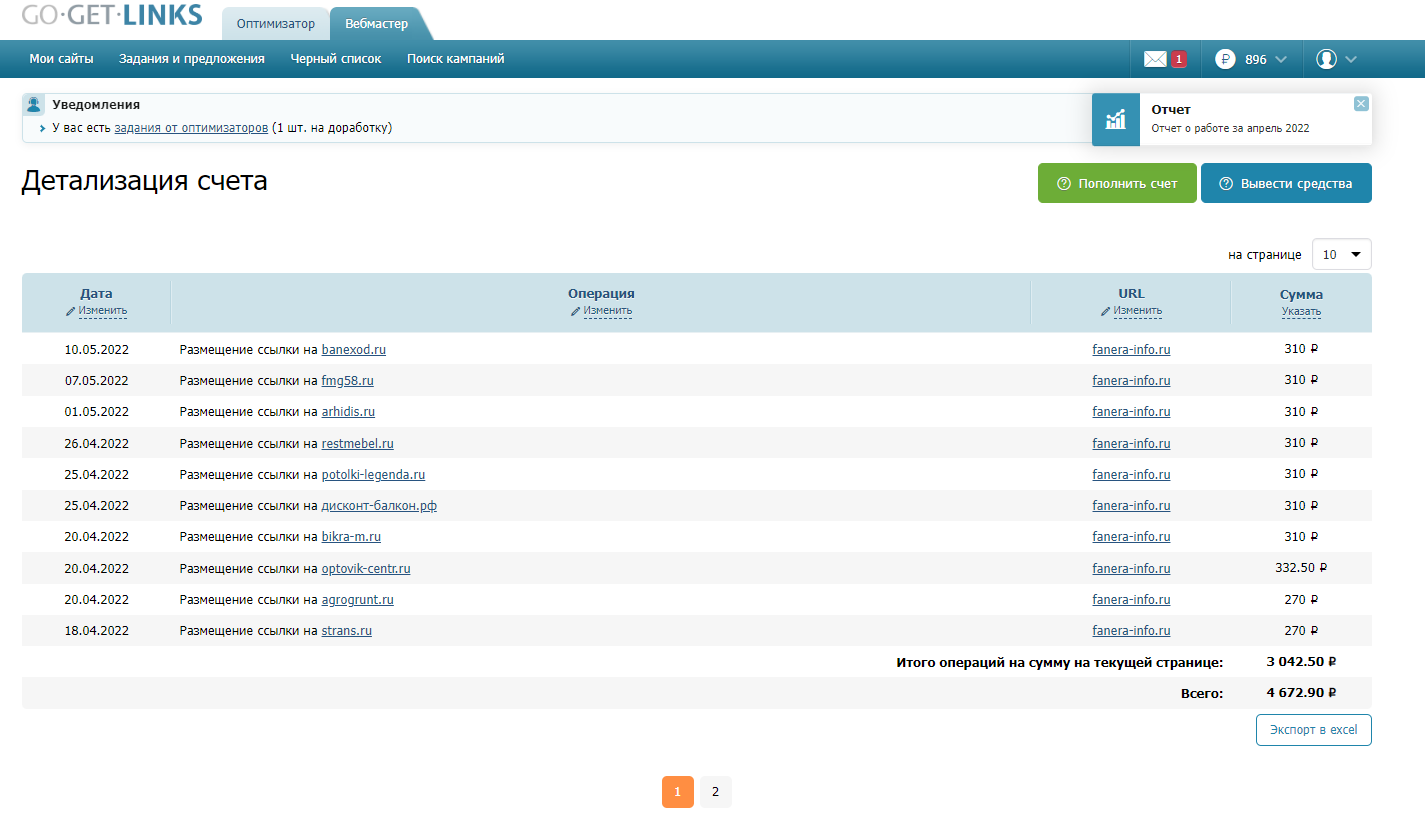
Task: Open the bikra-m.ru link
Action: [351, 537]
